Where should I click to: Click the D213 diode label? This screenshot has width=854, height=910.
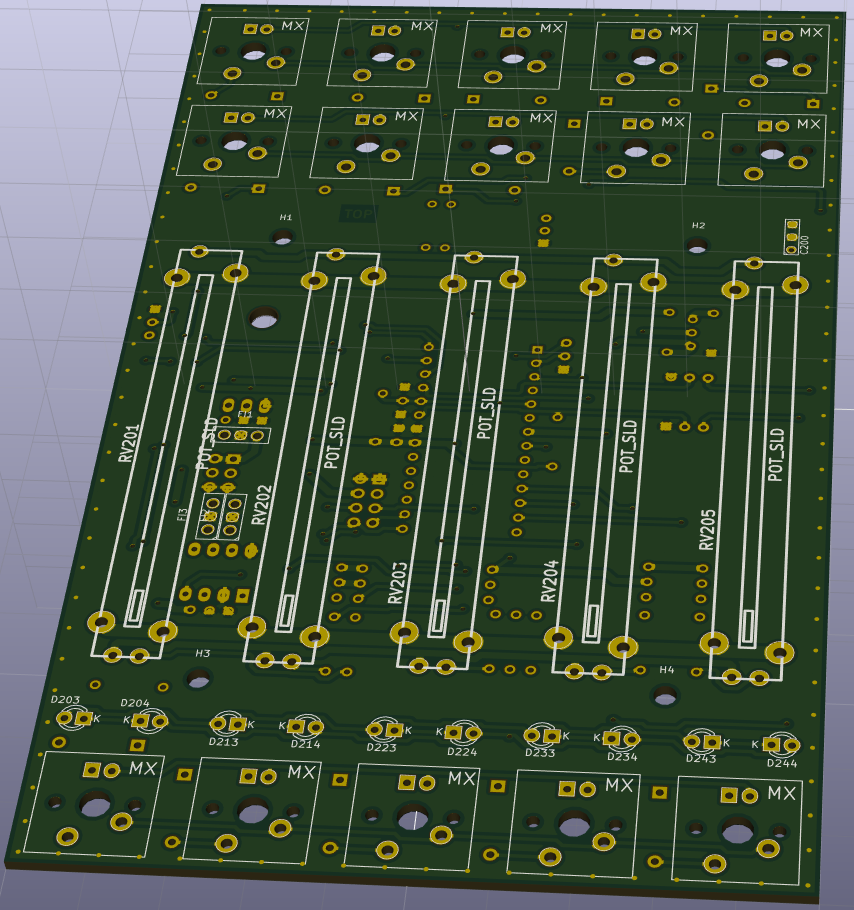(x=223, y=742)
